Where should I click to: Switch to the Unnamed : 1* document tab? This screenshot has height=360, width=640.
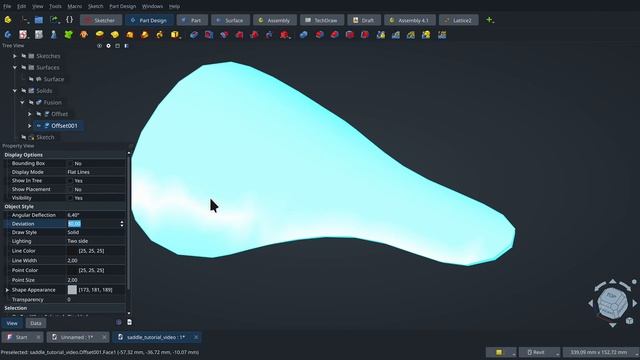78,337
